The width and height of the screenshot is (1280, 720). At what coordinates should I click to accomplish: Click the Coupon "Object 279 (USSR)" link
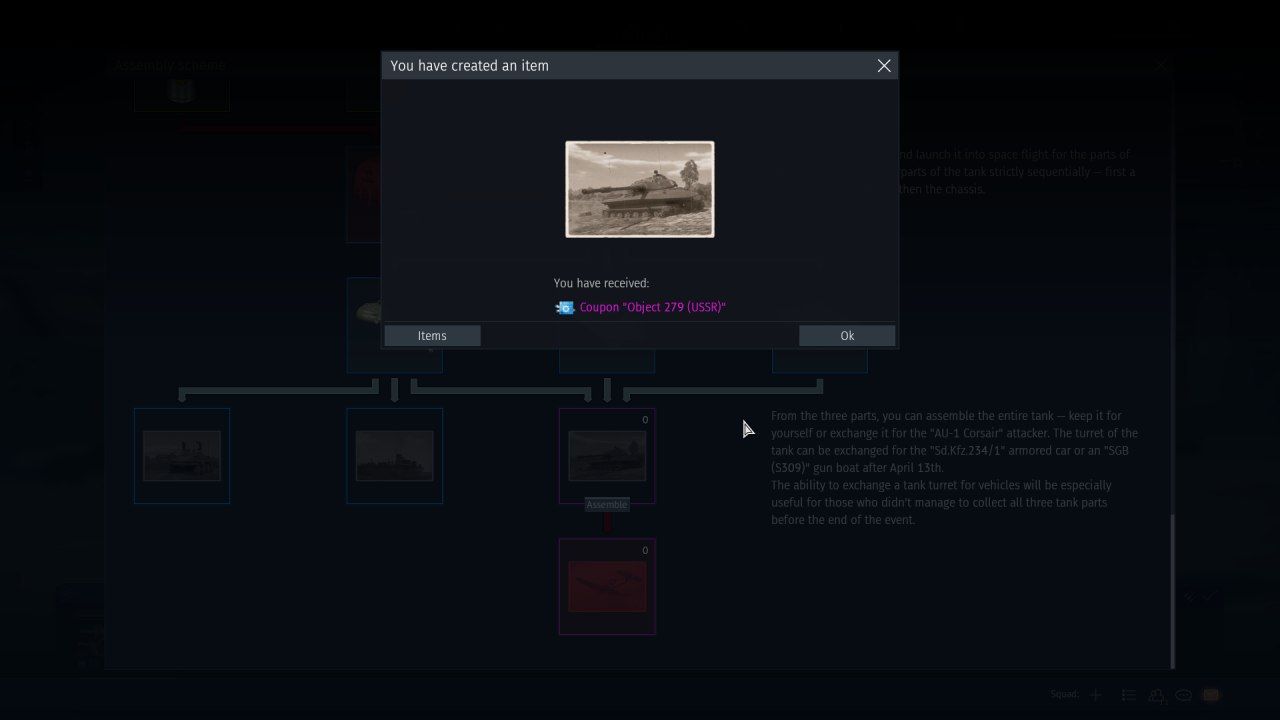pyautogui.click(x=653, y=307)
